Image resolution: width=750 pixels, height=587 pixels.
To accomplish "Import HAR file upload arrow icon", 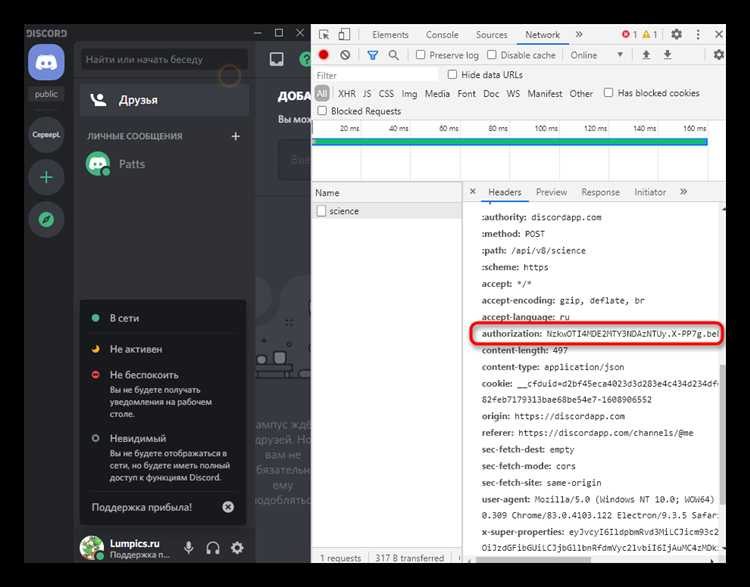I will [646, 55].
